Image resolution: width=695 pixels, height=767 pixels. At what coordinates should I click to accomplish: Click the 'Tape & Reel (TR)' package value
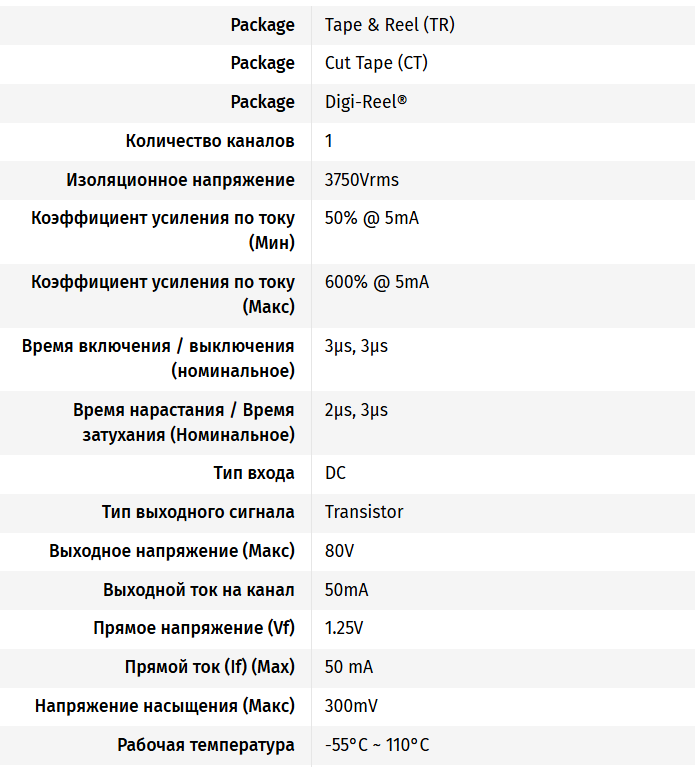click(x=389, y=25)
